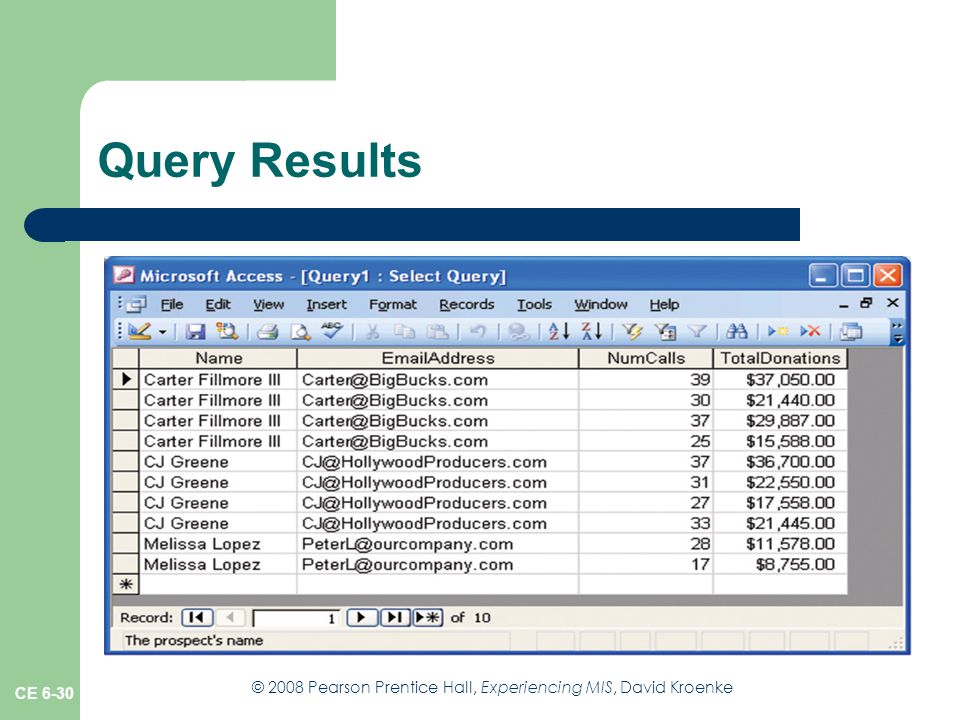The image size is (960, 720).
Task: Open the Edit menu
Action: click(218, 304)
